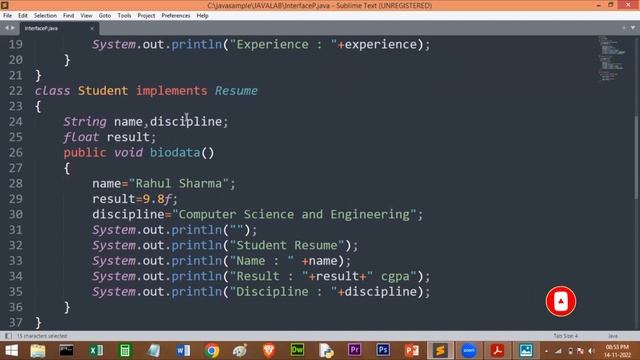Viewport: 640px width, 360px height.
Task: Launch Brave browser from the taskbar
Action: tap(269, 350)
